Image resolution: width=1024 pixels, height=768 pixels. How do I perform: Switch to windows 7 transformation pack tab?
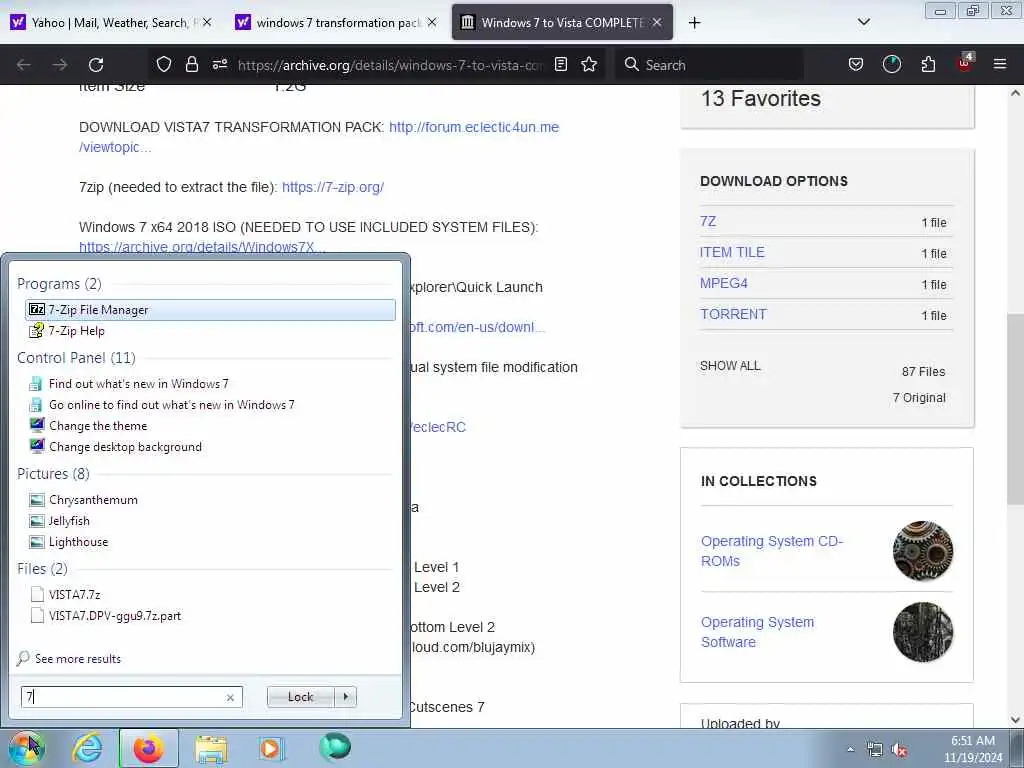[337, 22]
